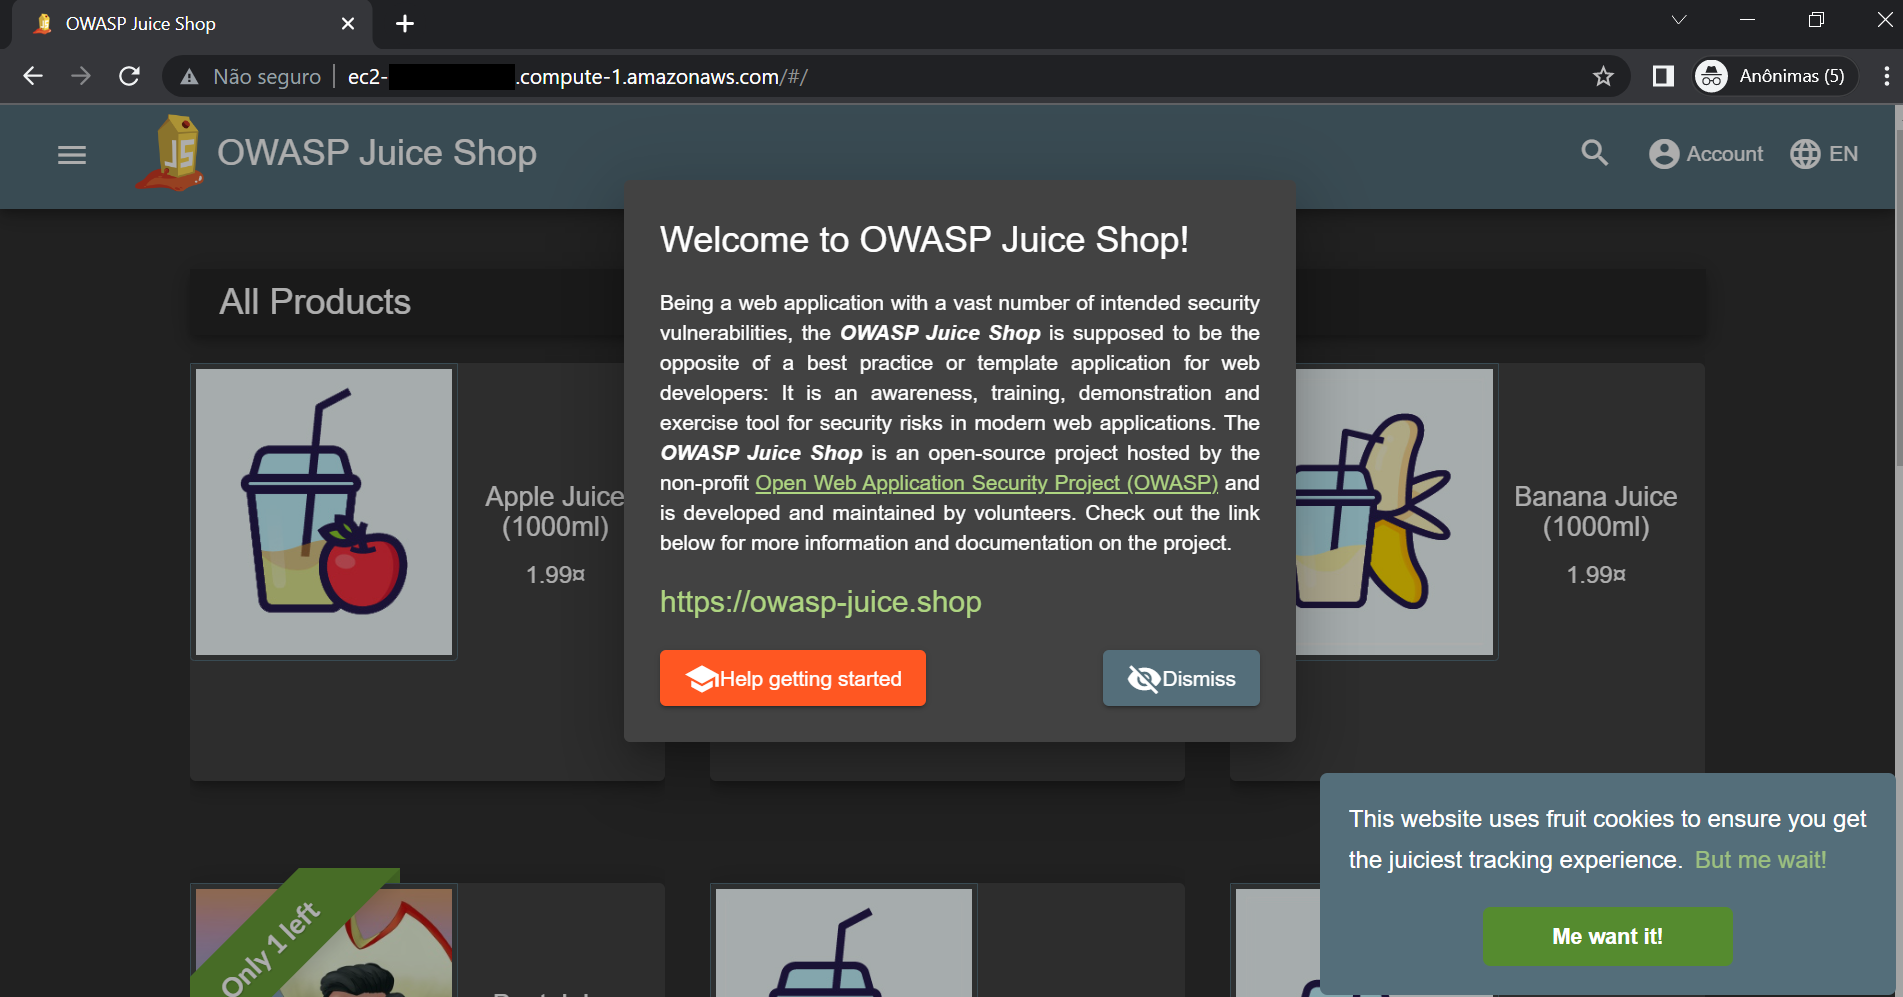This screenshot has height=997, width=1903.
Task: Open the hamburger side menu
Action: click(x=72, y=155)
